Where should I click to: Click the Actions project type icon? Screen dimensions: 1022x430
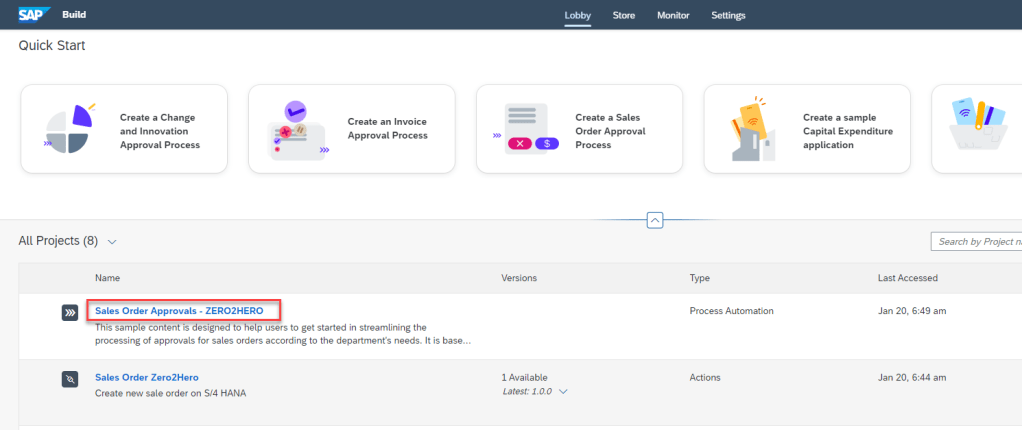69,379
